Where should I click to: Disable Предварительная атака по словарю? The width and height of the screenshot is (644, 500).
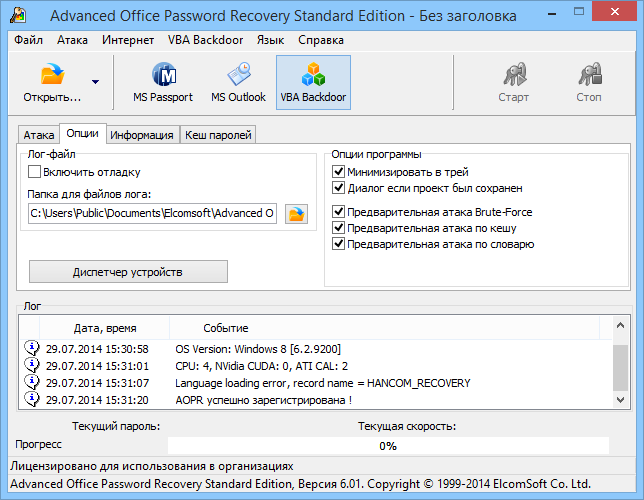point(338,244)
